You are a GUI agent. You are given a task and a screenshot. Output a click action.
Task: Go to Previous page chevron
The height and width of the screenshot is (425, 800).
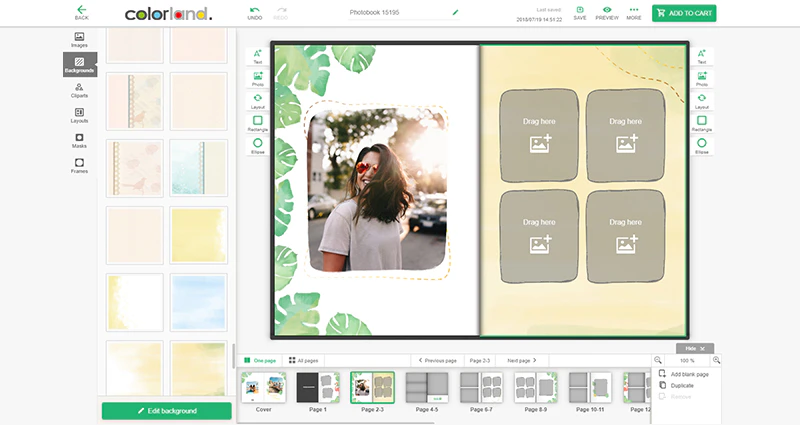pos(420,360)
